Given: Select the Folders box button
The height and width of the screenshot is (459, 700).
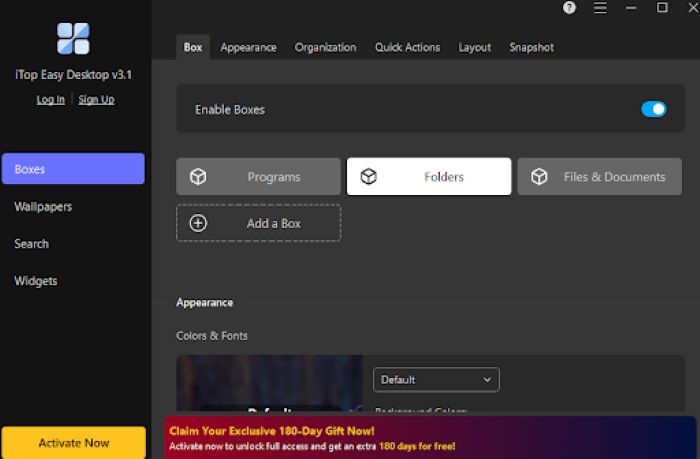Looking at the screenshot, I should 429,176.
